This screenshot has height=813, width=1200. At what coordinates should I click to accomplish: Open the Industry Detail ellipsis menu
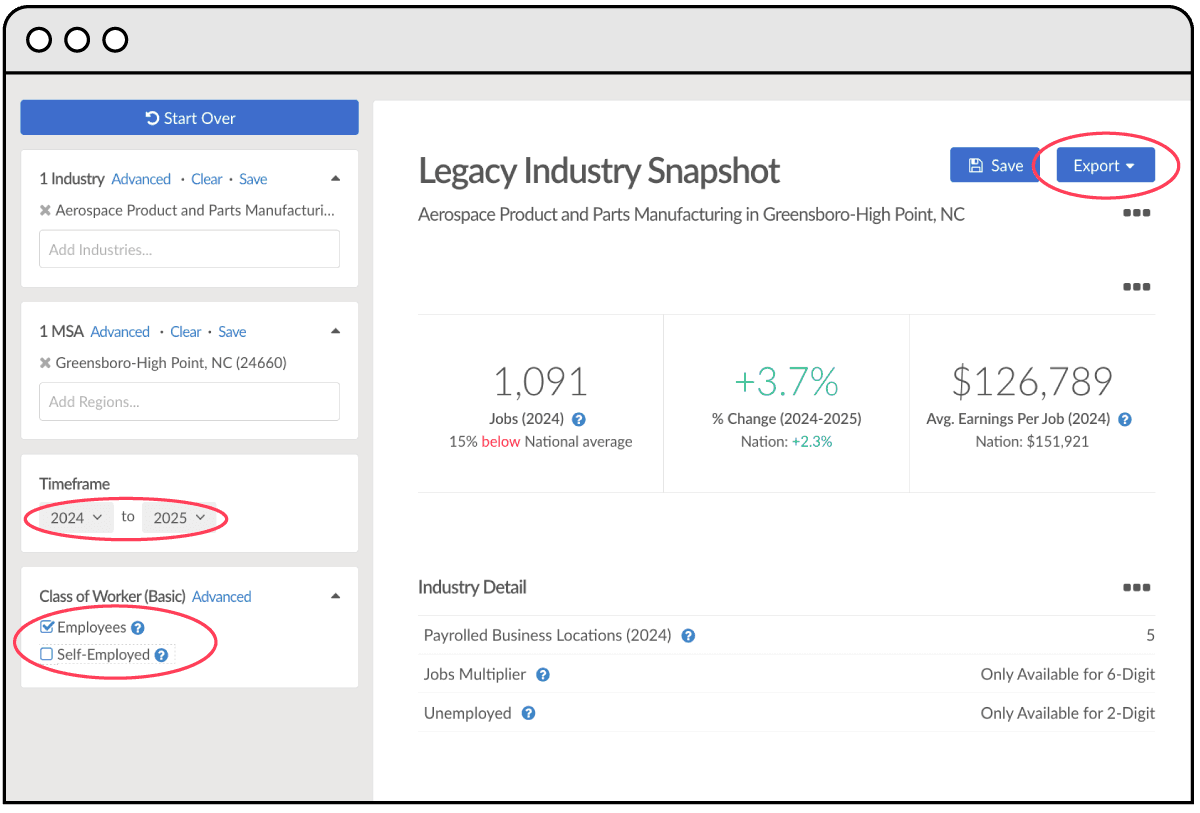pos(1137,588)
